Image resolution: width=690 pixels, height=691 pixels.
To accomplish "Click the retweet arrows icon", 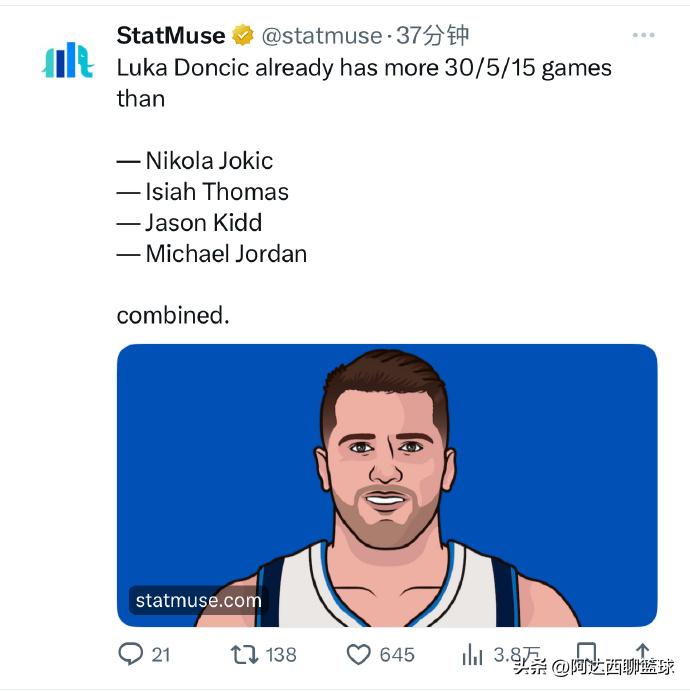I will [x=245, y=654].
